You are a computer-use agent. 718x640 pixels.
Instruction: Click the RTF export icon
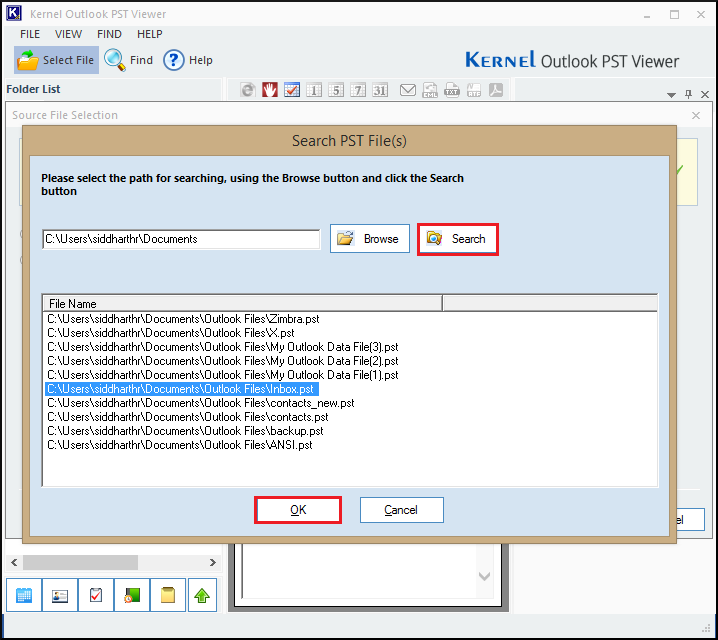coord(474,90)
